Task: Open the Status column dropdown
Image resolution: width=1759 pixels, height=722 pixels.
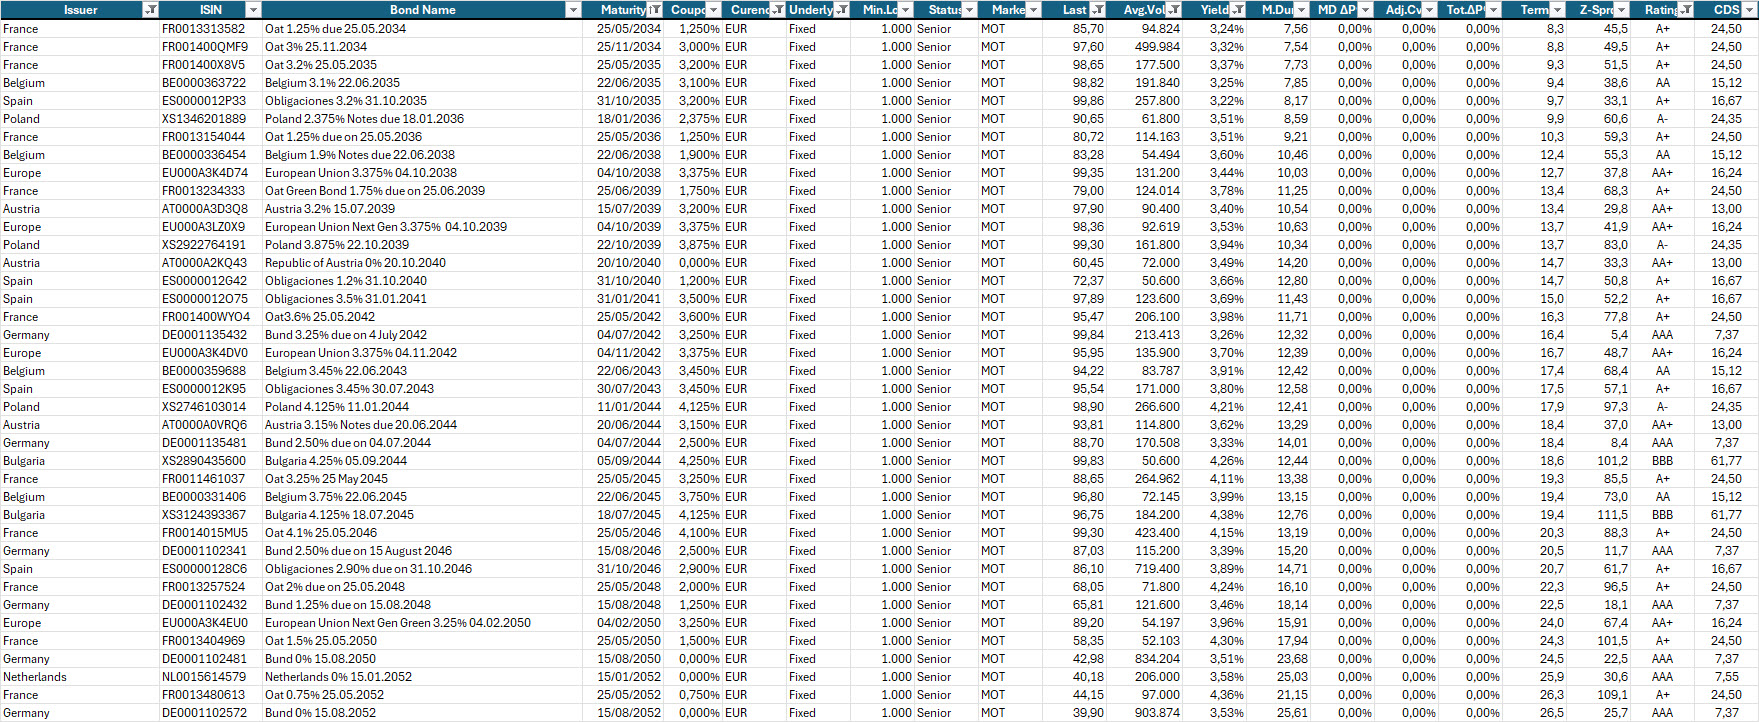Action: [x=969, y=10]
